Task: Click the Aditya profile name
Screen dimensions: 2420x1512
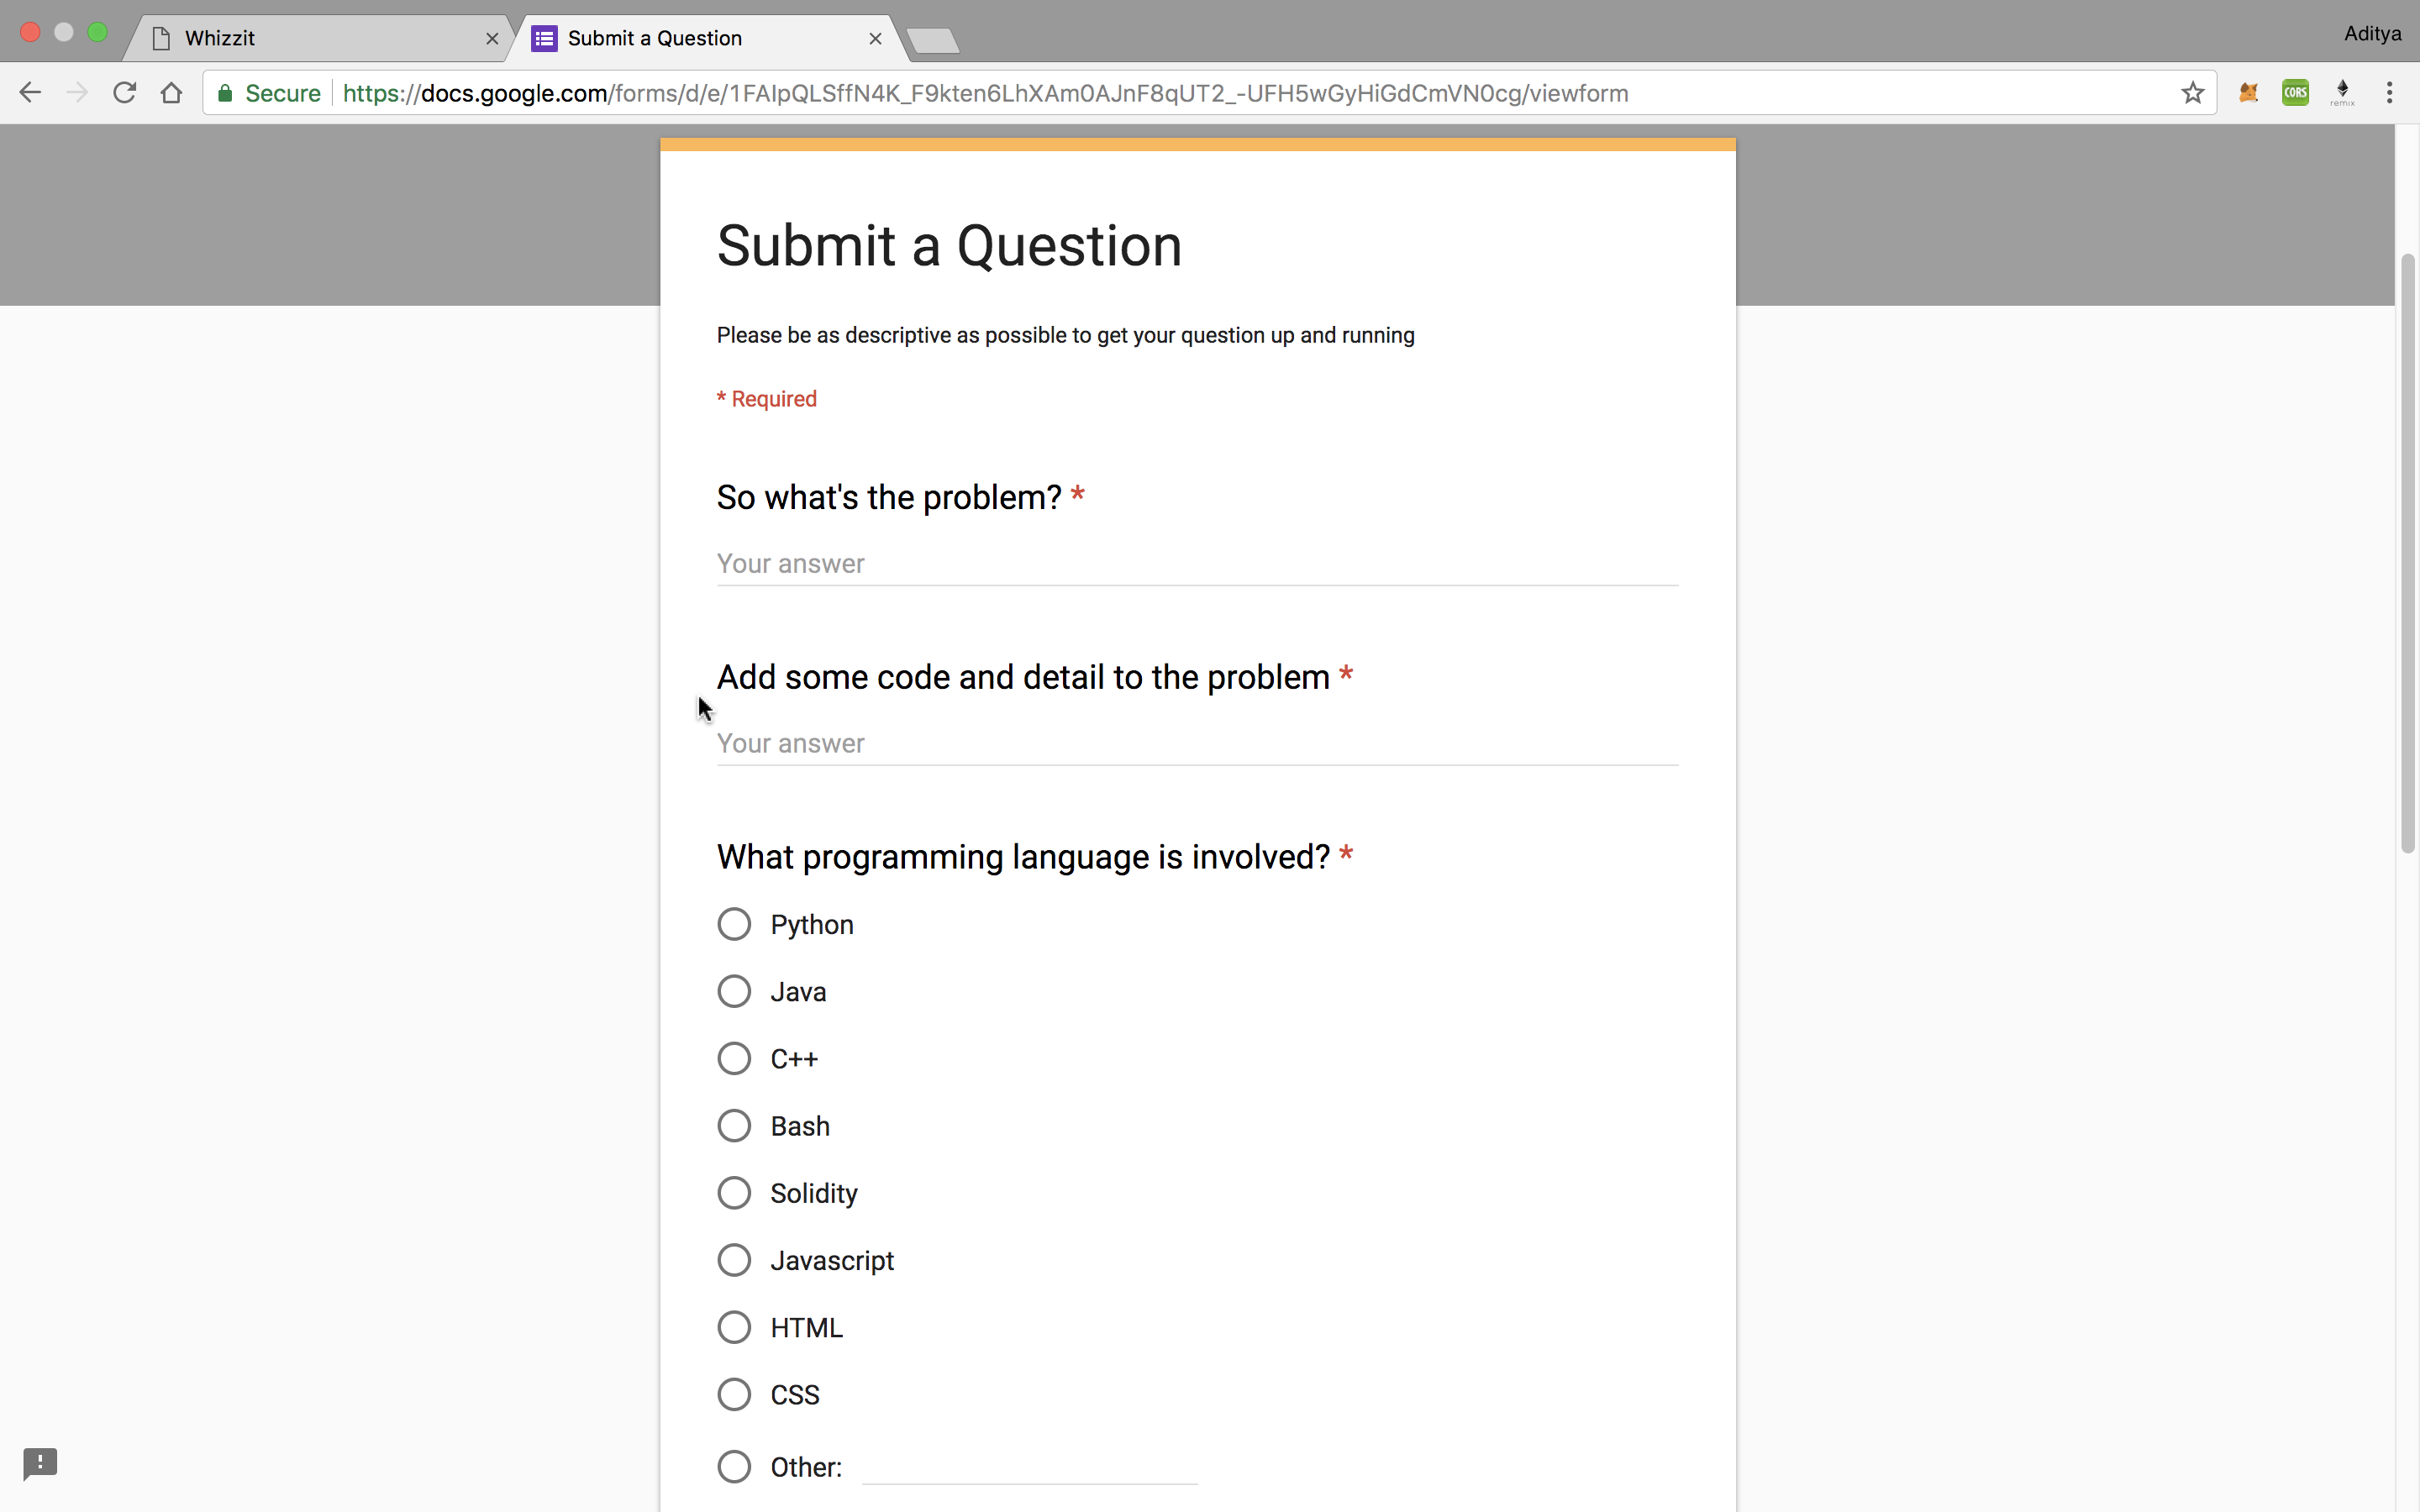Action: [x=2373, y=33]
